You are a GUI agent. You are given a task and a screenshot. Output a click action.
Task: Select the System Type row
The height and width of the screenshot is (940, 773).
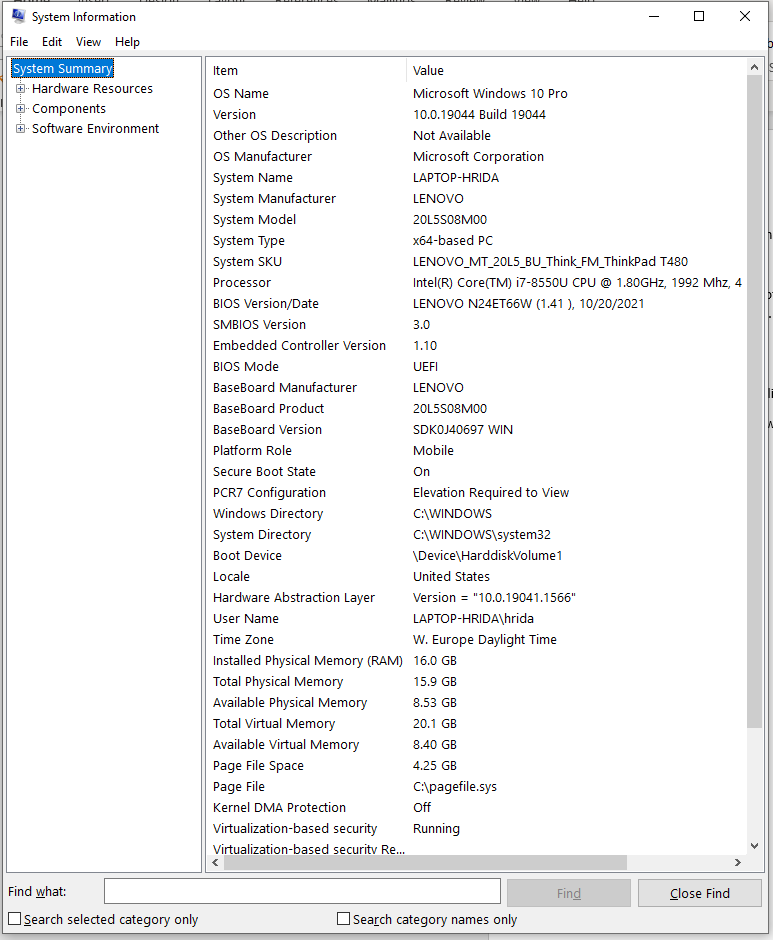click(x=477, y=240)
